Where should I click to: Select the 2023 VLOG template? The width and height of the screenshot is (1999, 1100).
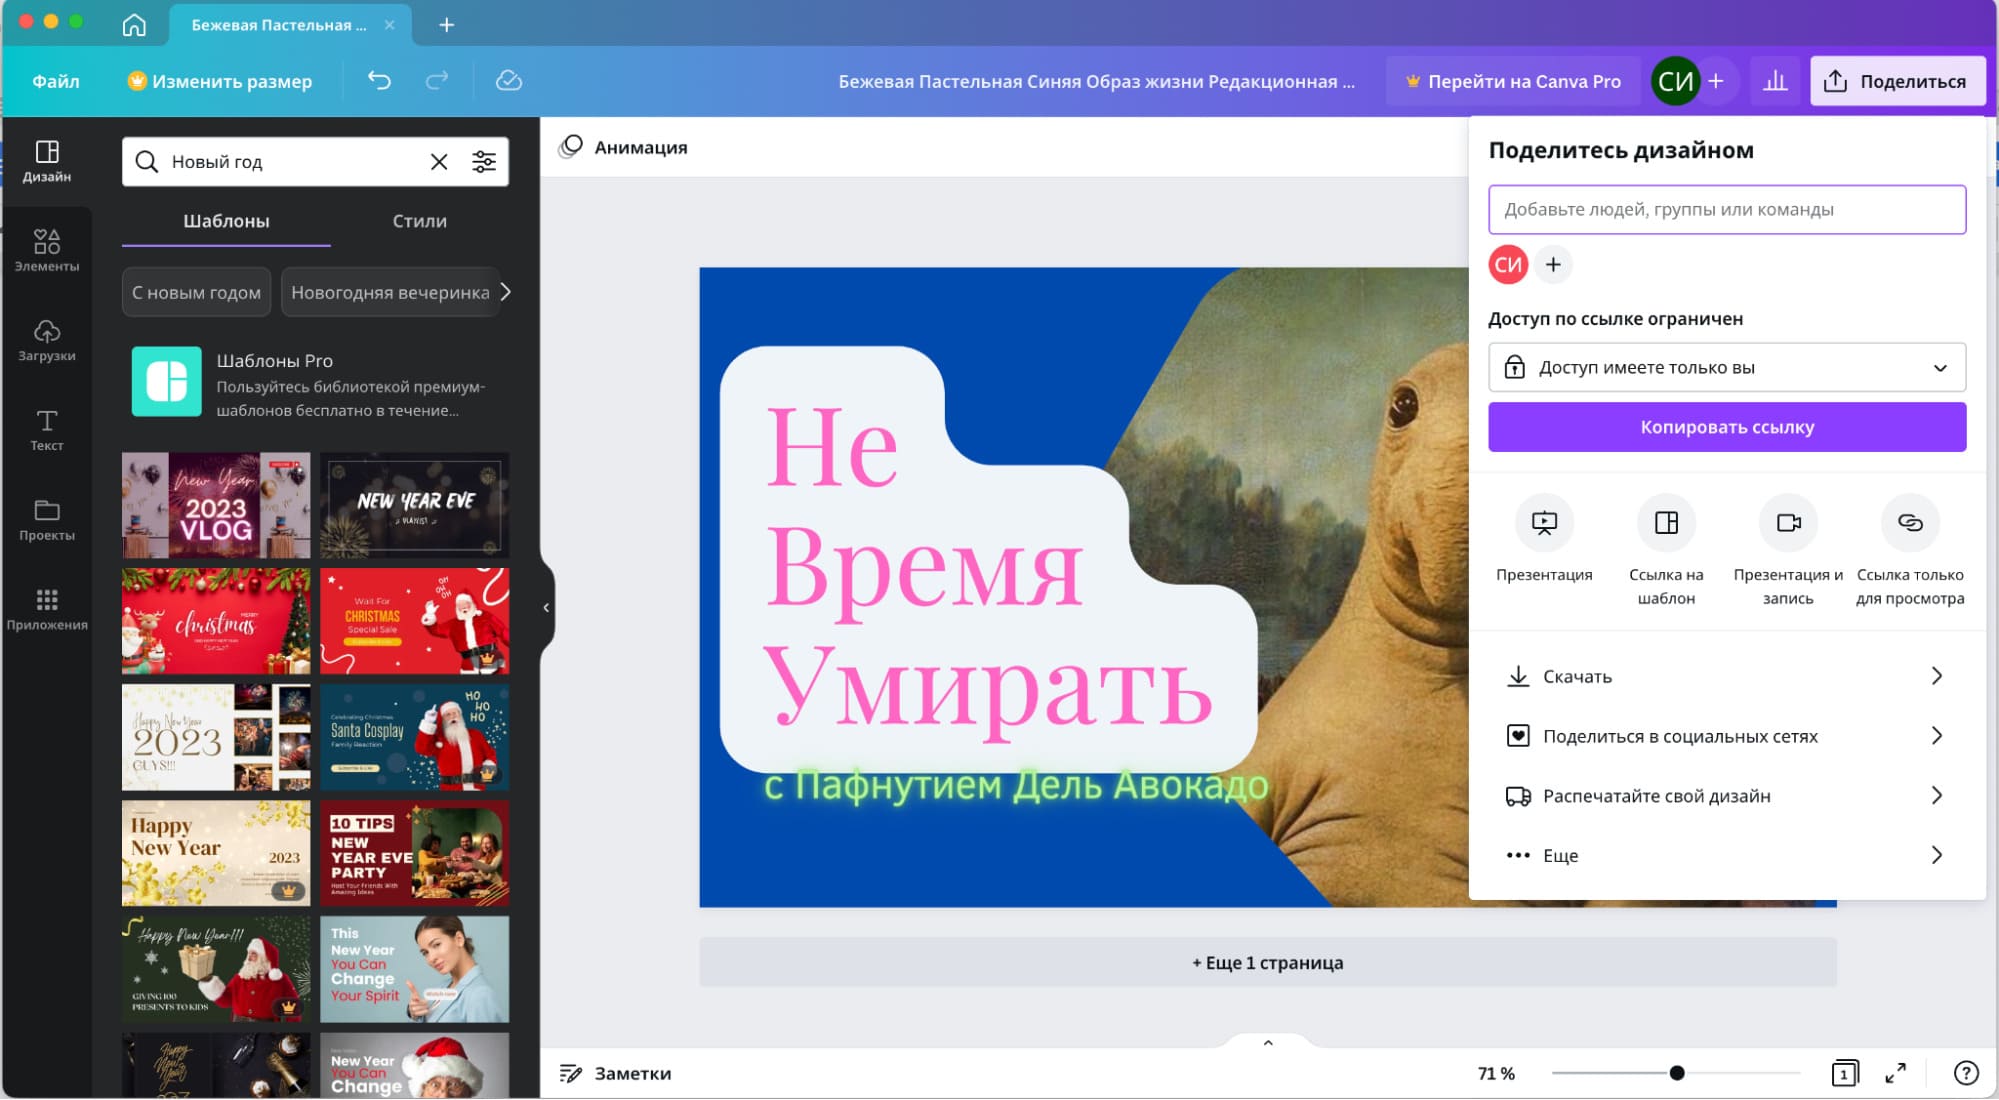pyautogui.click(x=216, y=505)
